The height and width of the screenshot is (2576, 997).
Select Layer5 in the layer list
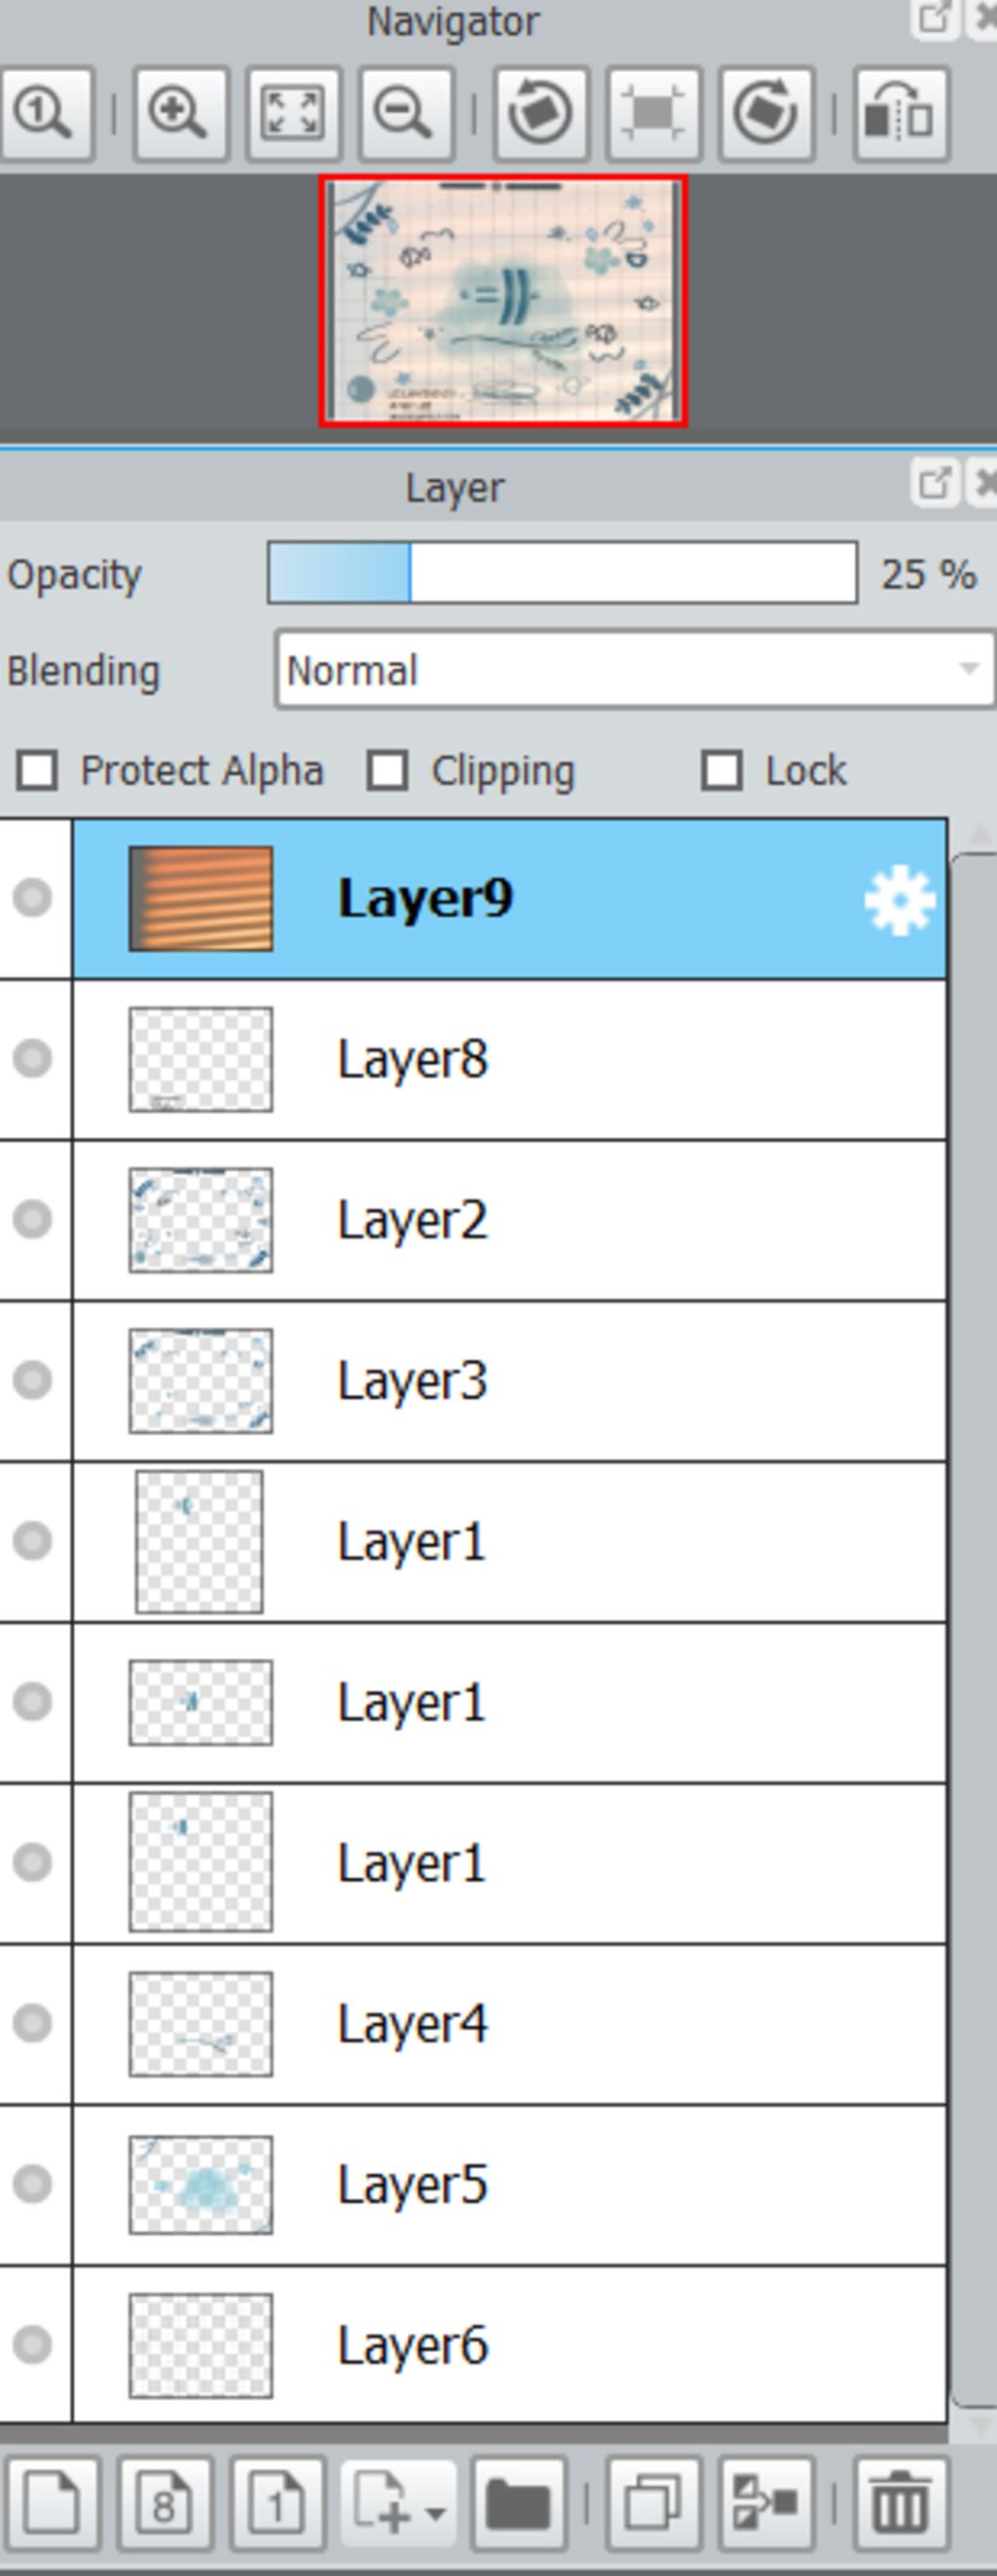coord(510,2185)
